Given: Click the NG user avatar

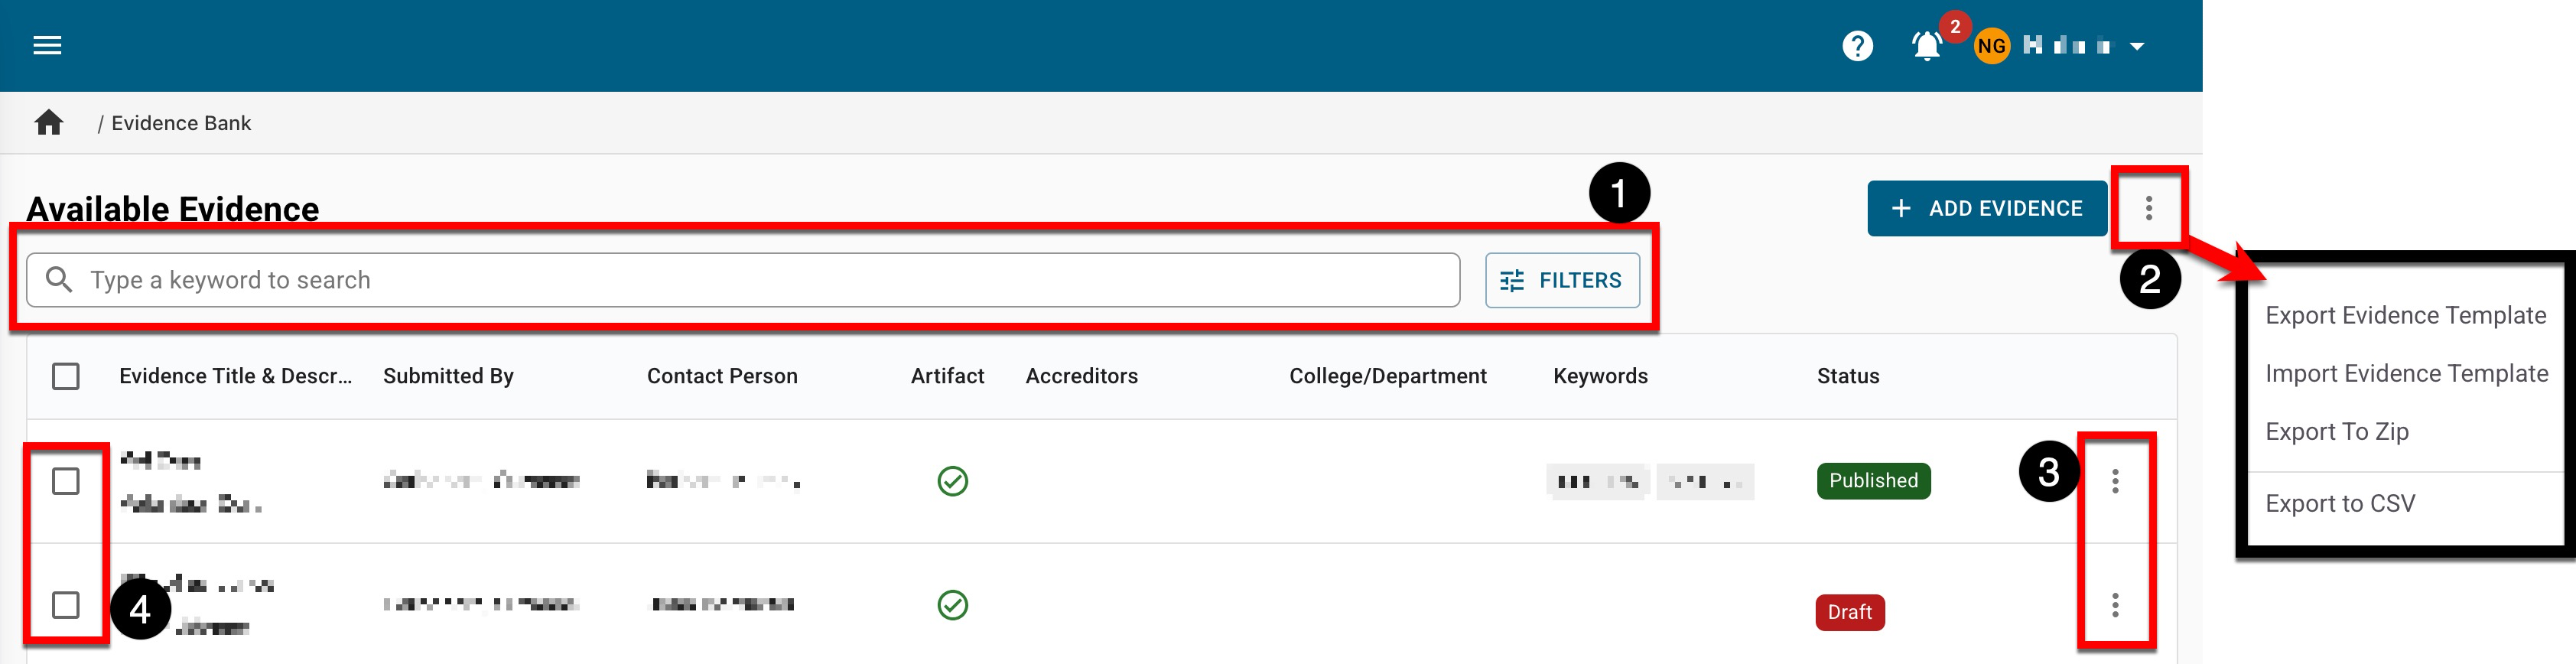Looking at the screenshot, I should point(1991,46).
